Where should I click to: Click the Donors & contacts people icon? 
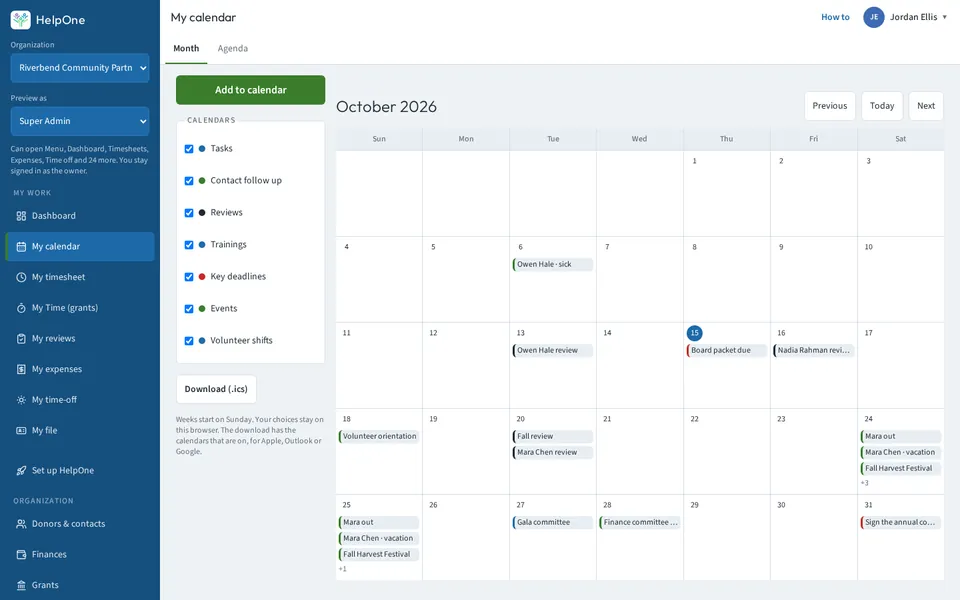pos(21,523)
